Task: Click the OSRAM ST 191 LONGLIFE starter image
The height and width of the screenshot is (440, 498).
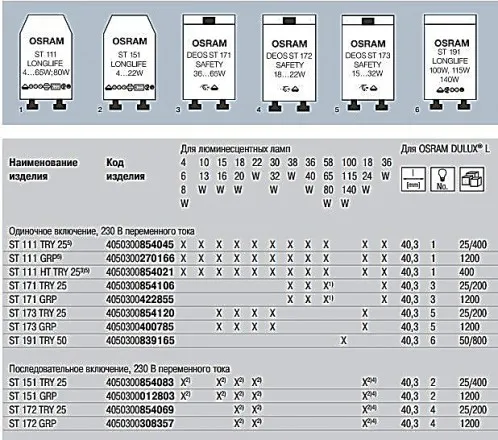Action: (x=451, y=62)
